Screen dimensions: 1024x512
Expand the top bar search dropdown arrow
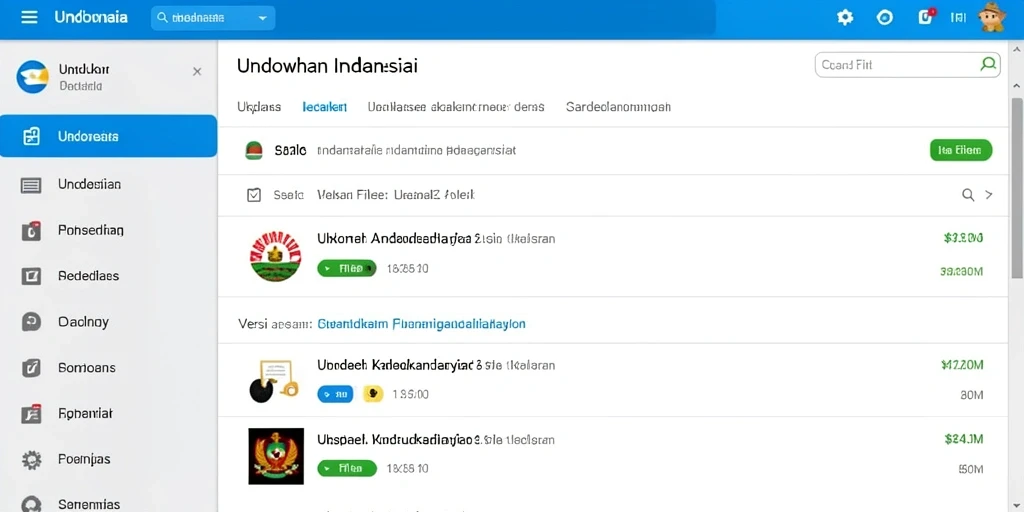(263, 18)
